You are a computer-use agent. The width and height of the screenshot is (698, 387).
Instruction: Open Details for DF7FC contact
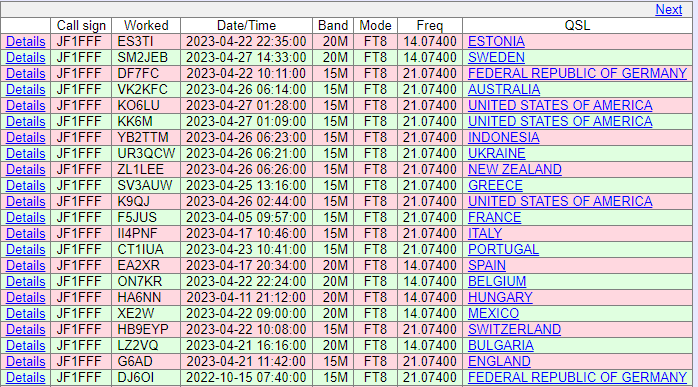click(25, 73)
